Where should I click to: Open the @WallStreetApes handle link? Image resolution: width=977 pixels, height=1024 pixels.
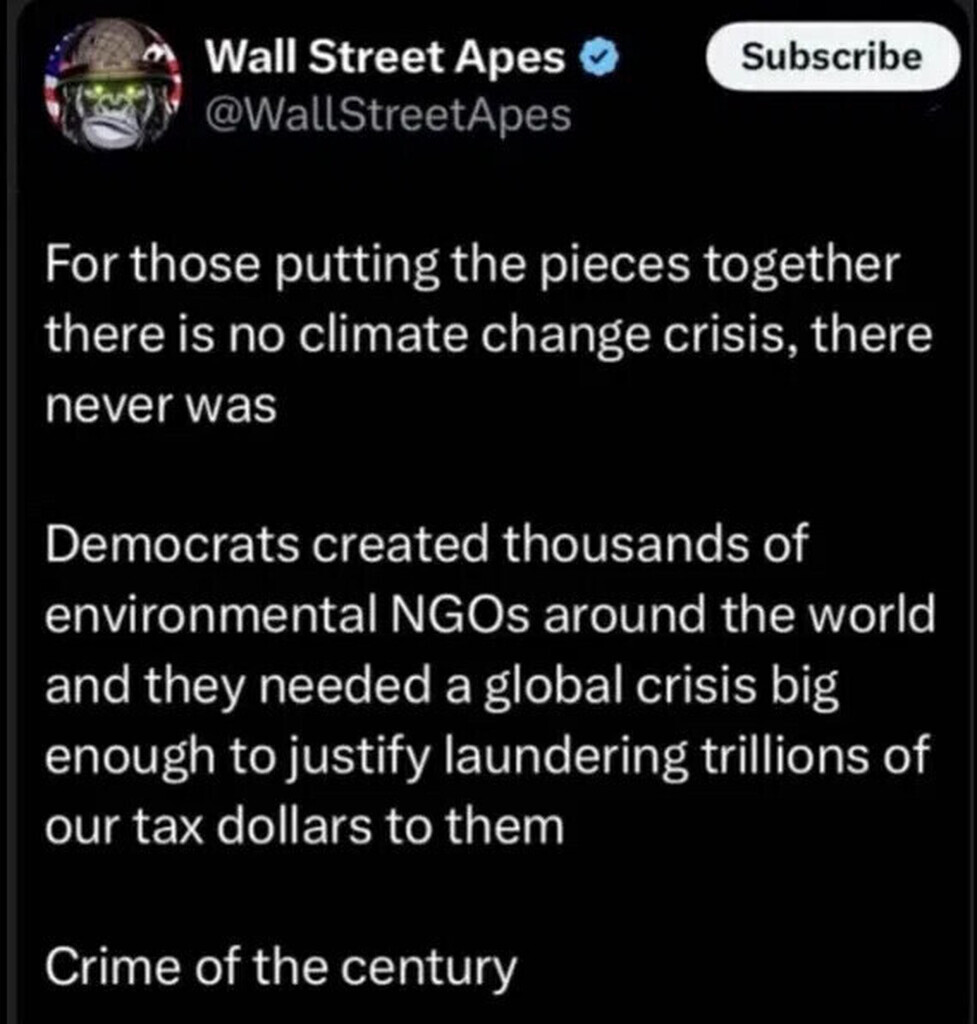388,117
